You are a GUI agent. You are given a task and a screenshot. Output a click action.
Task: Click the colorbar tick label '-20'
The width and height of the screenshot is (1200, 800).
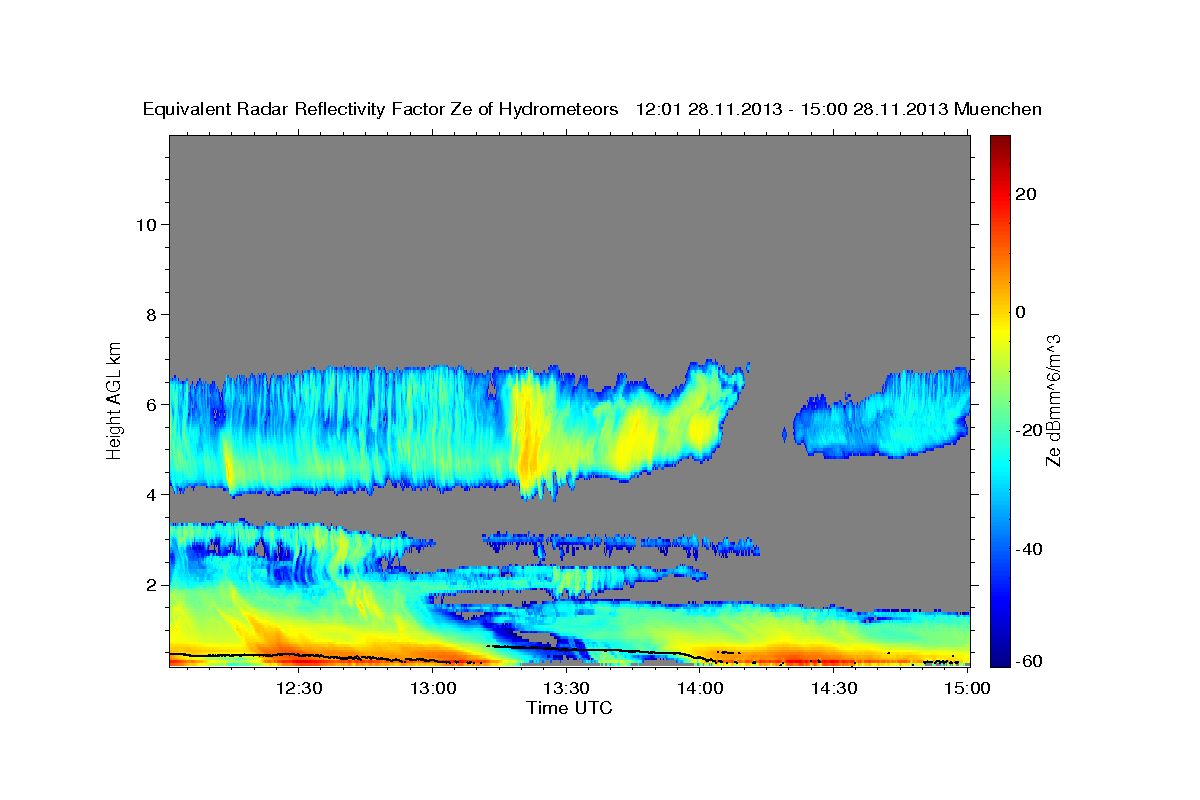pos(1027,430)
